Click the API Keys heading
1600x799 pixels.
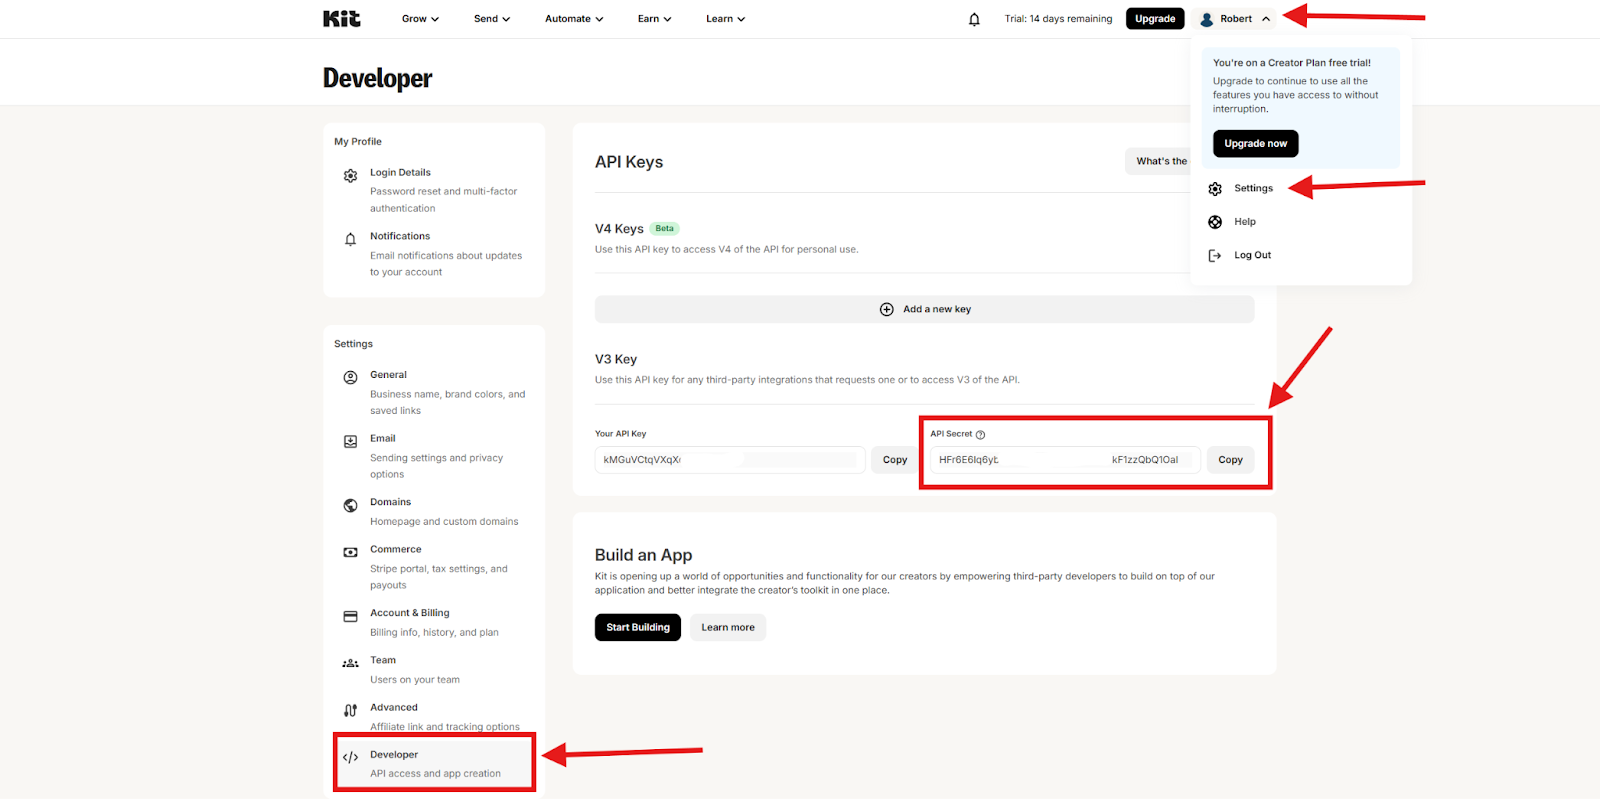pos(629,162)
